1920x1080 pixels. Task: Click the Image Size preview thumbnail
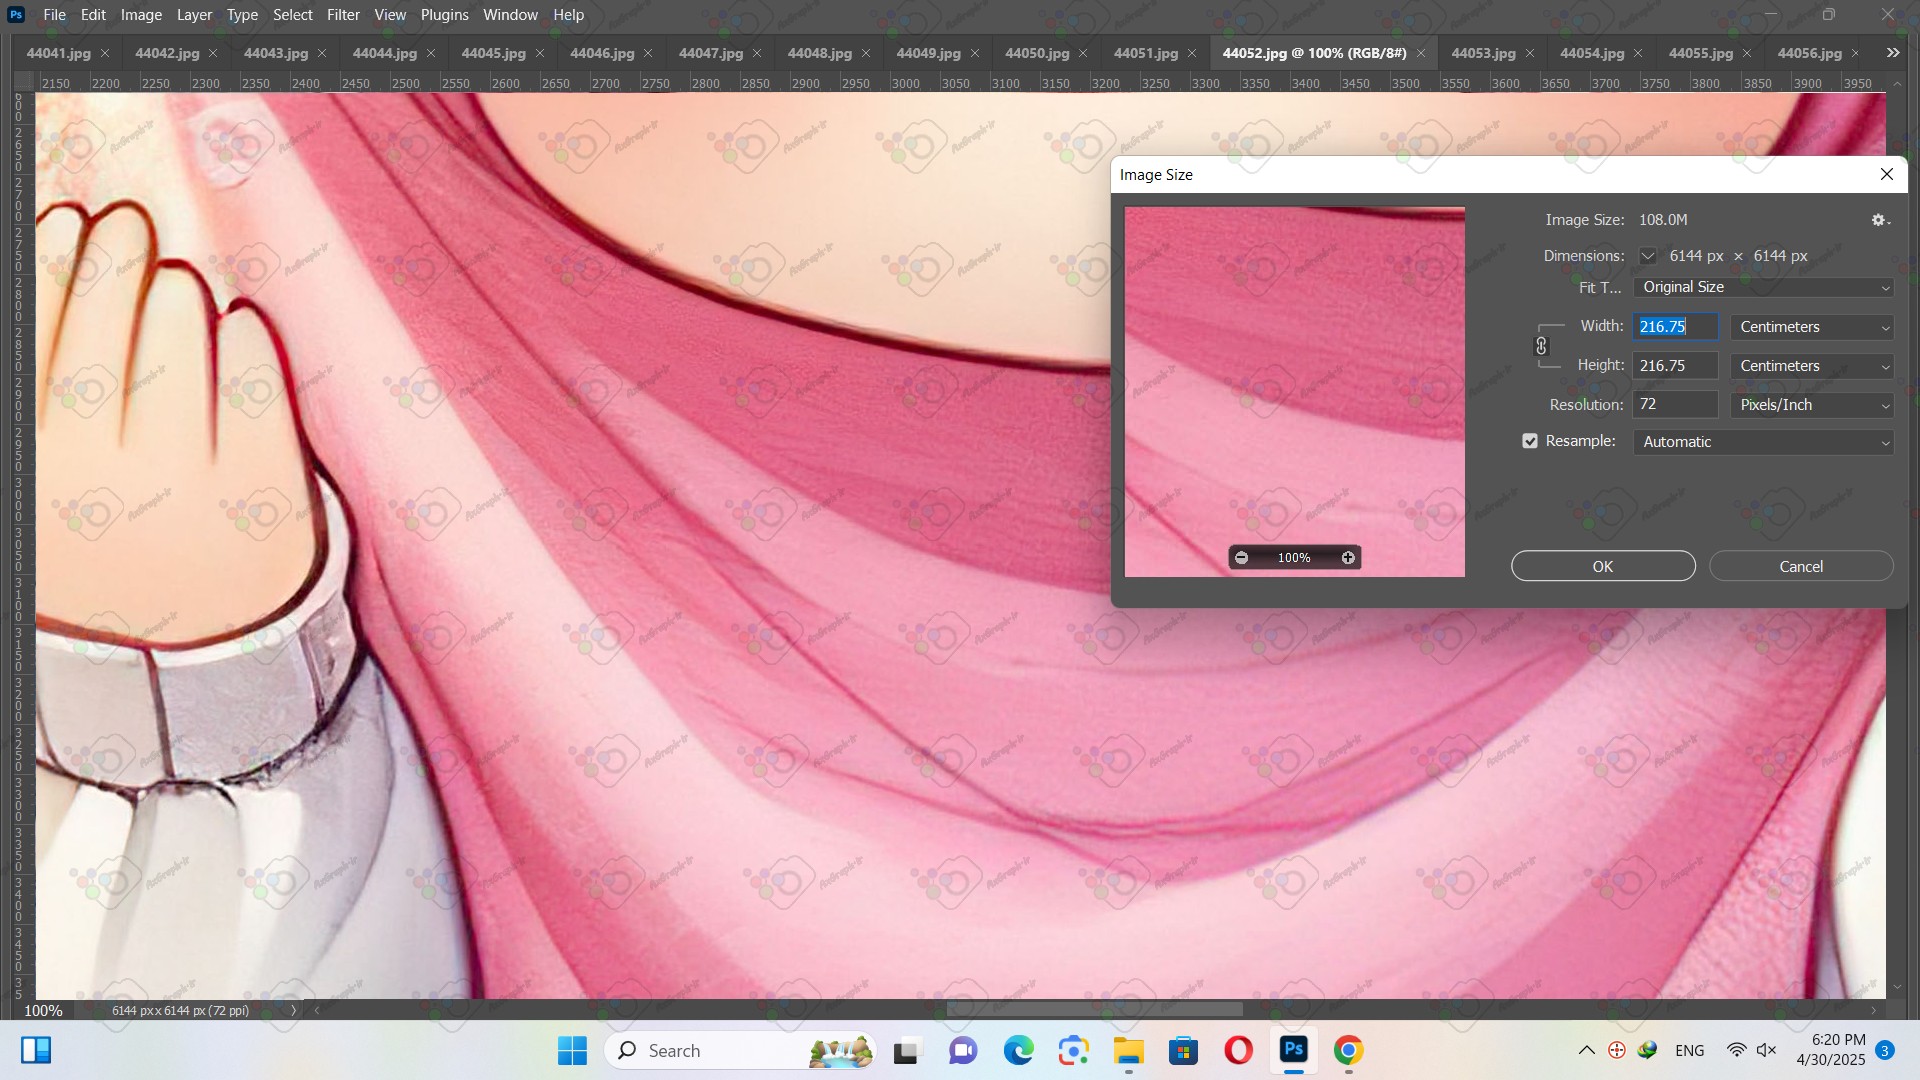[x=1295, y=392]
